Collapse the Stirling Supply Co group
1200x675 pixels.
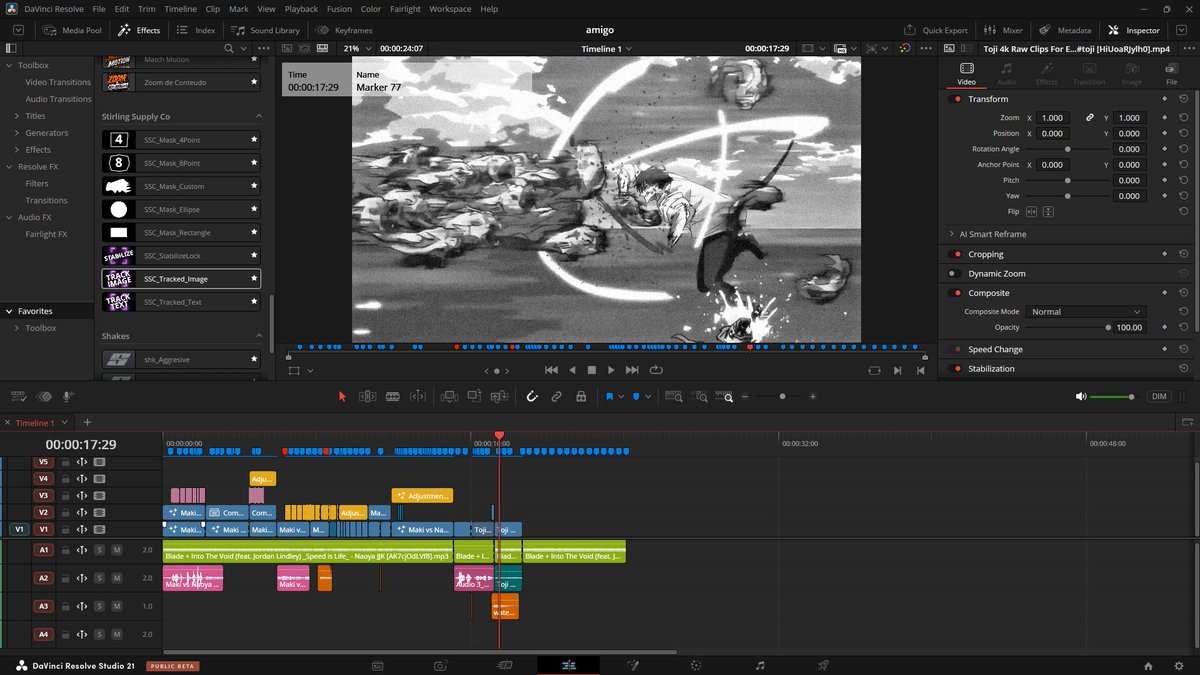(x=259, y=117)
